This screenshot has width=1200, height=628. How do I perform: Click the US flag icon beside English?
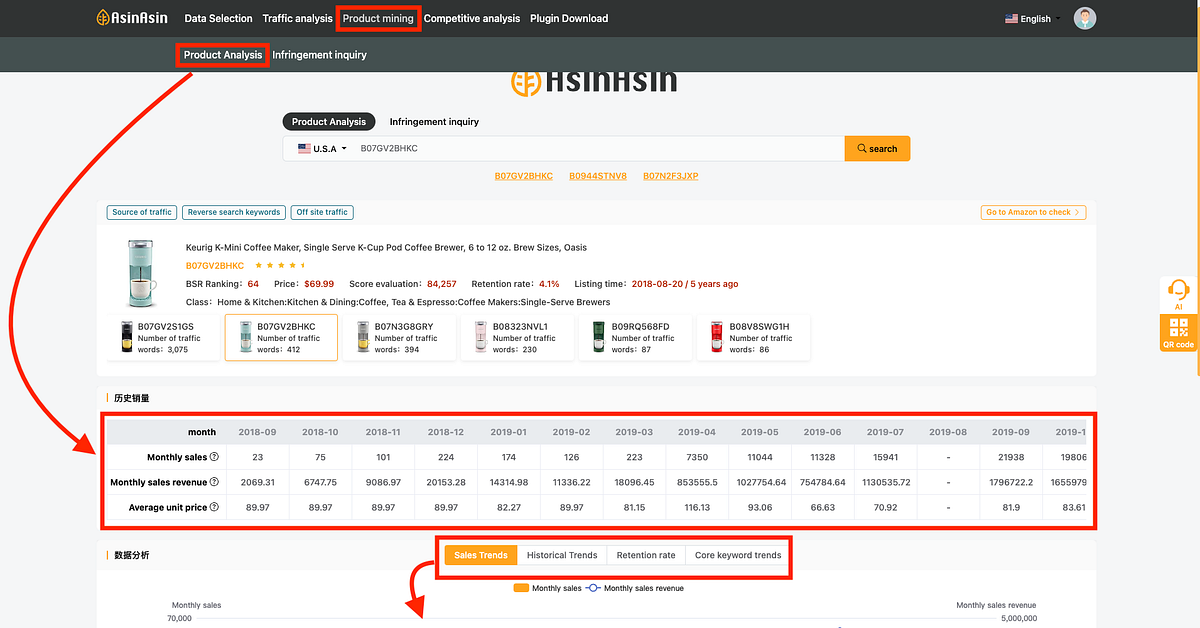pyautogui.click(x=1013, y=17)
